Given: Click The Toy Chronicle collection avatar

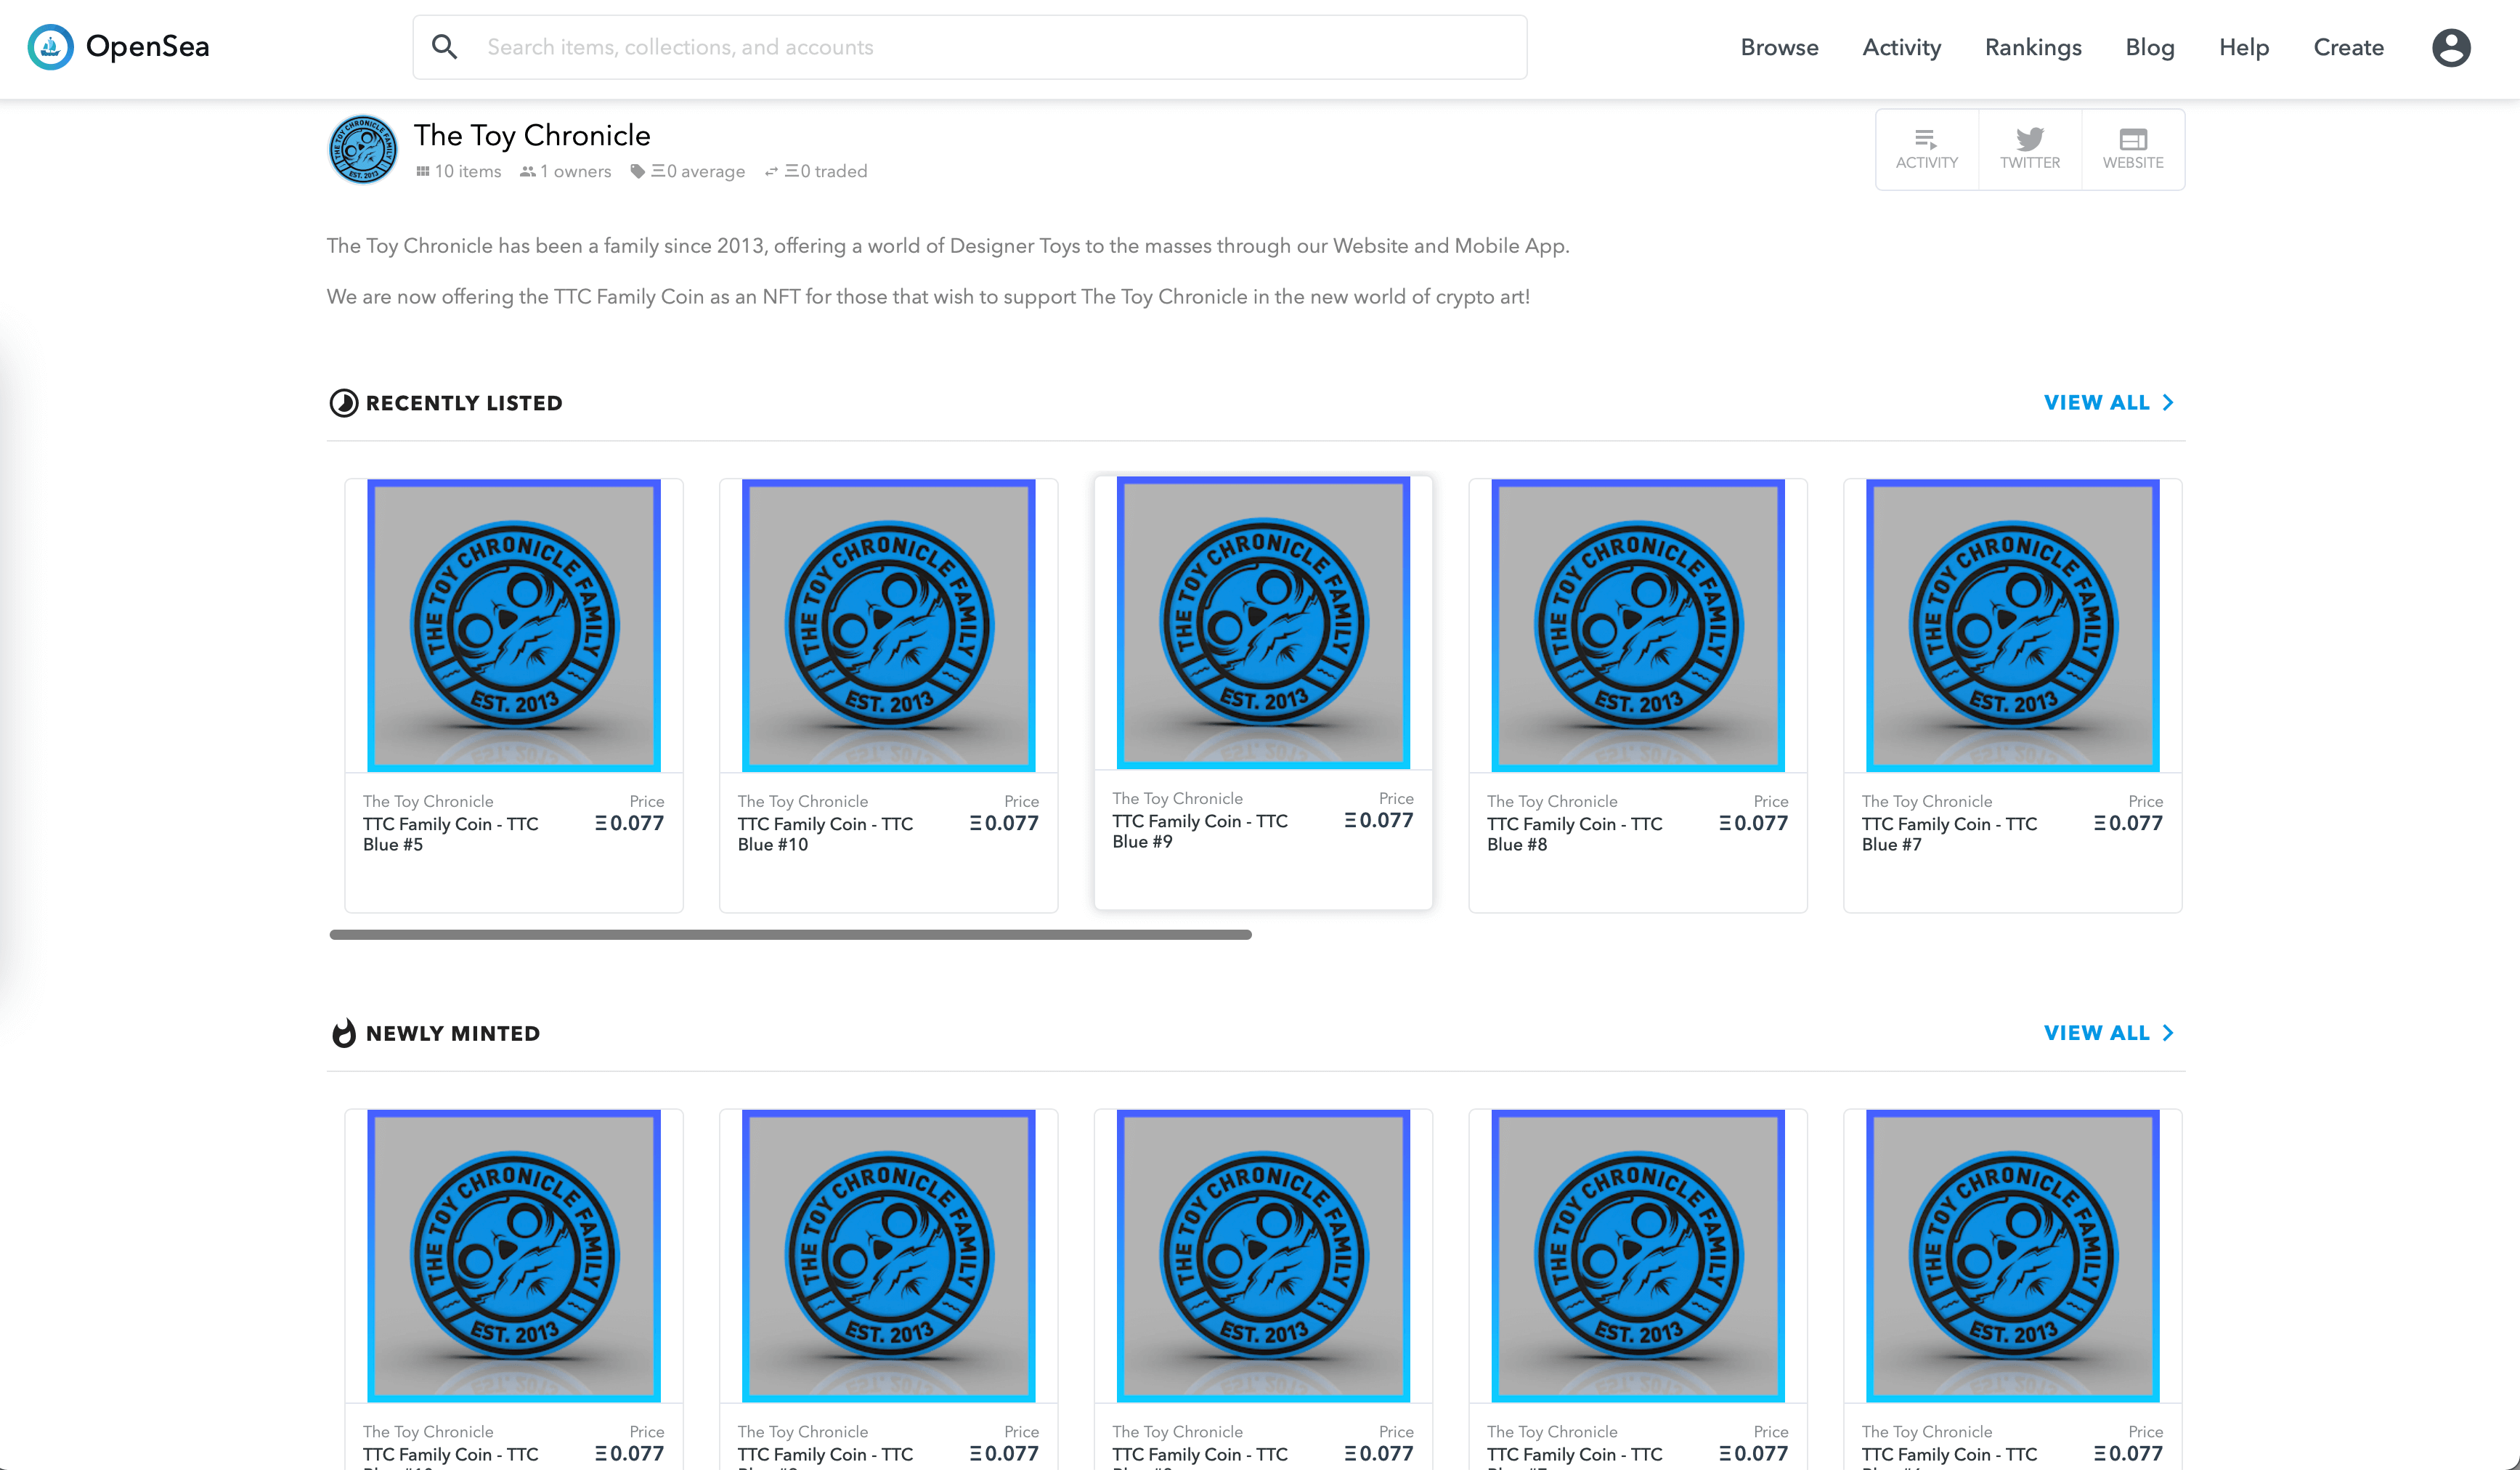Looking at the screenshot, I should pos(363,150).
